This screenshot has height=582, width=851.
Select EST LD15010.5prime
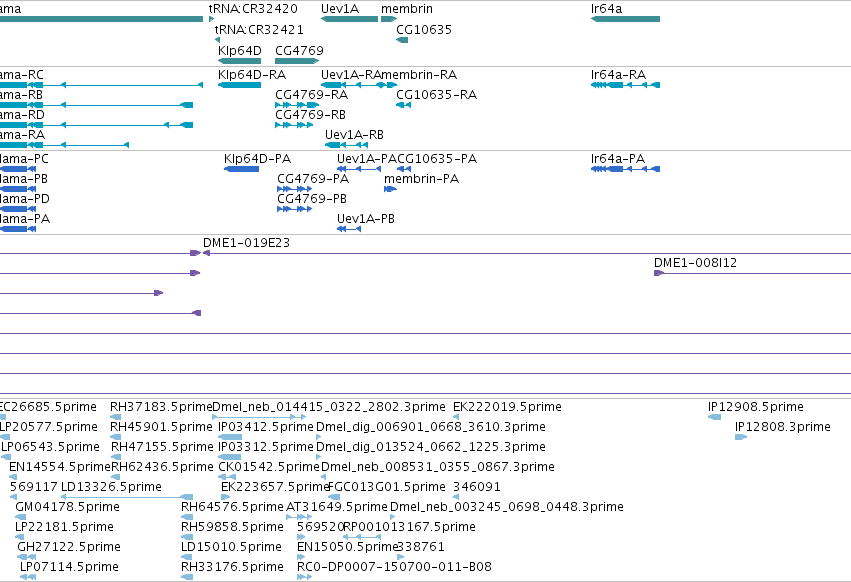coord(187,557)
